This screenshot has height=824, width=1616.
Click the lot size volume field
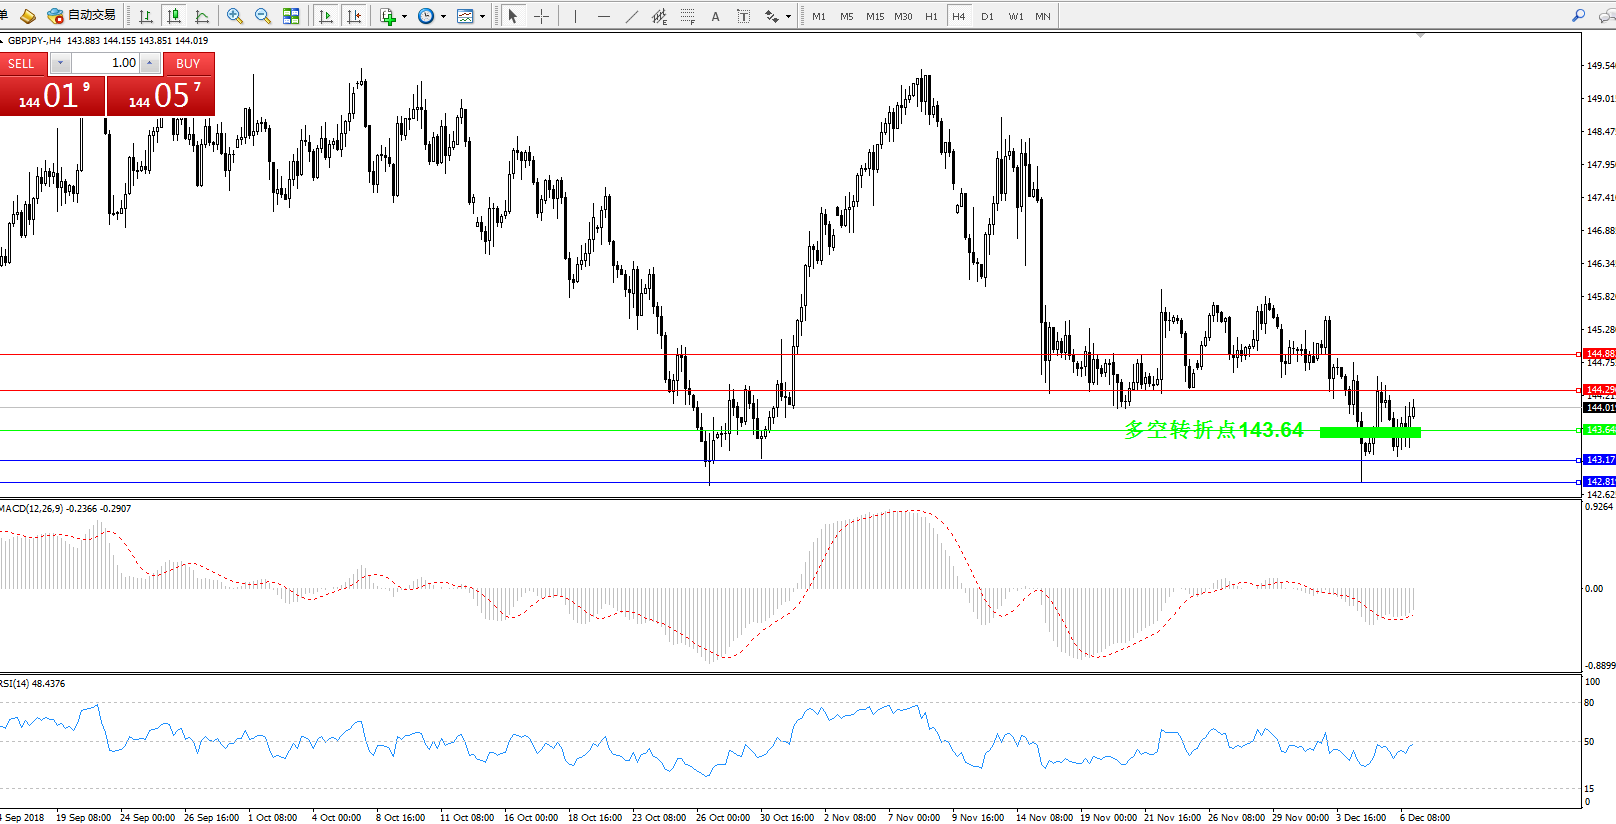coord(105,63)
